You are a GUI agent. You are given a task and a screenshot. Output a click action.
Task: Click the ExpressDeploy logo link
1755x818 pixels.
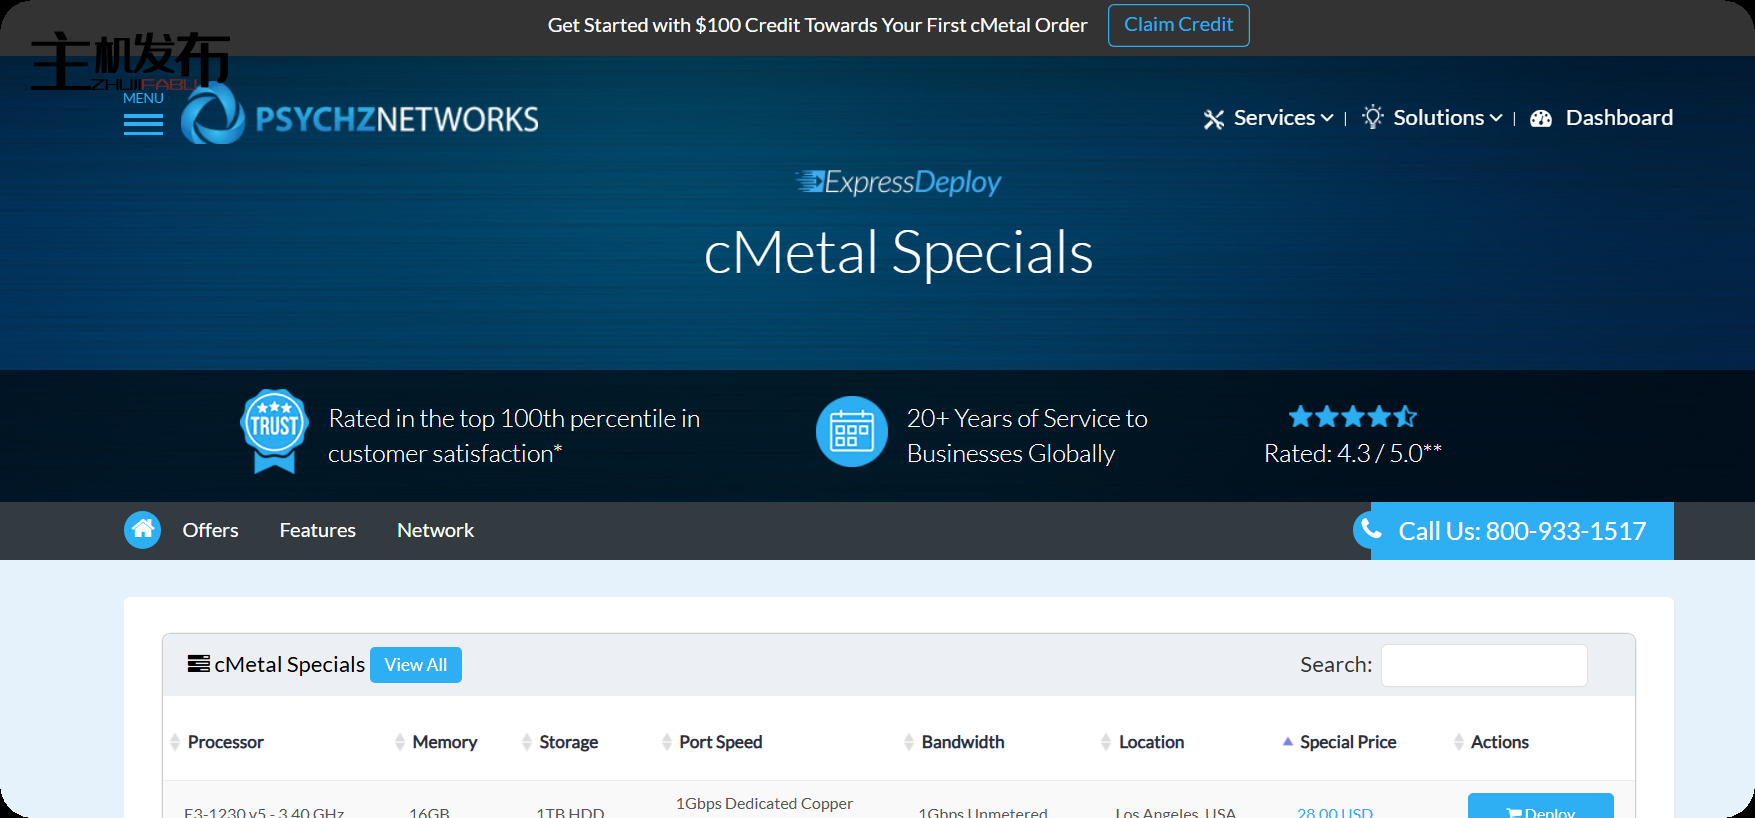898,182
